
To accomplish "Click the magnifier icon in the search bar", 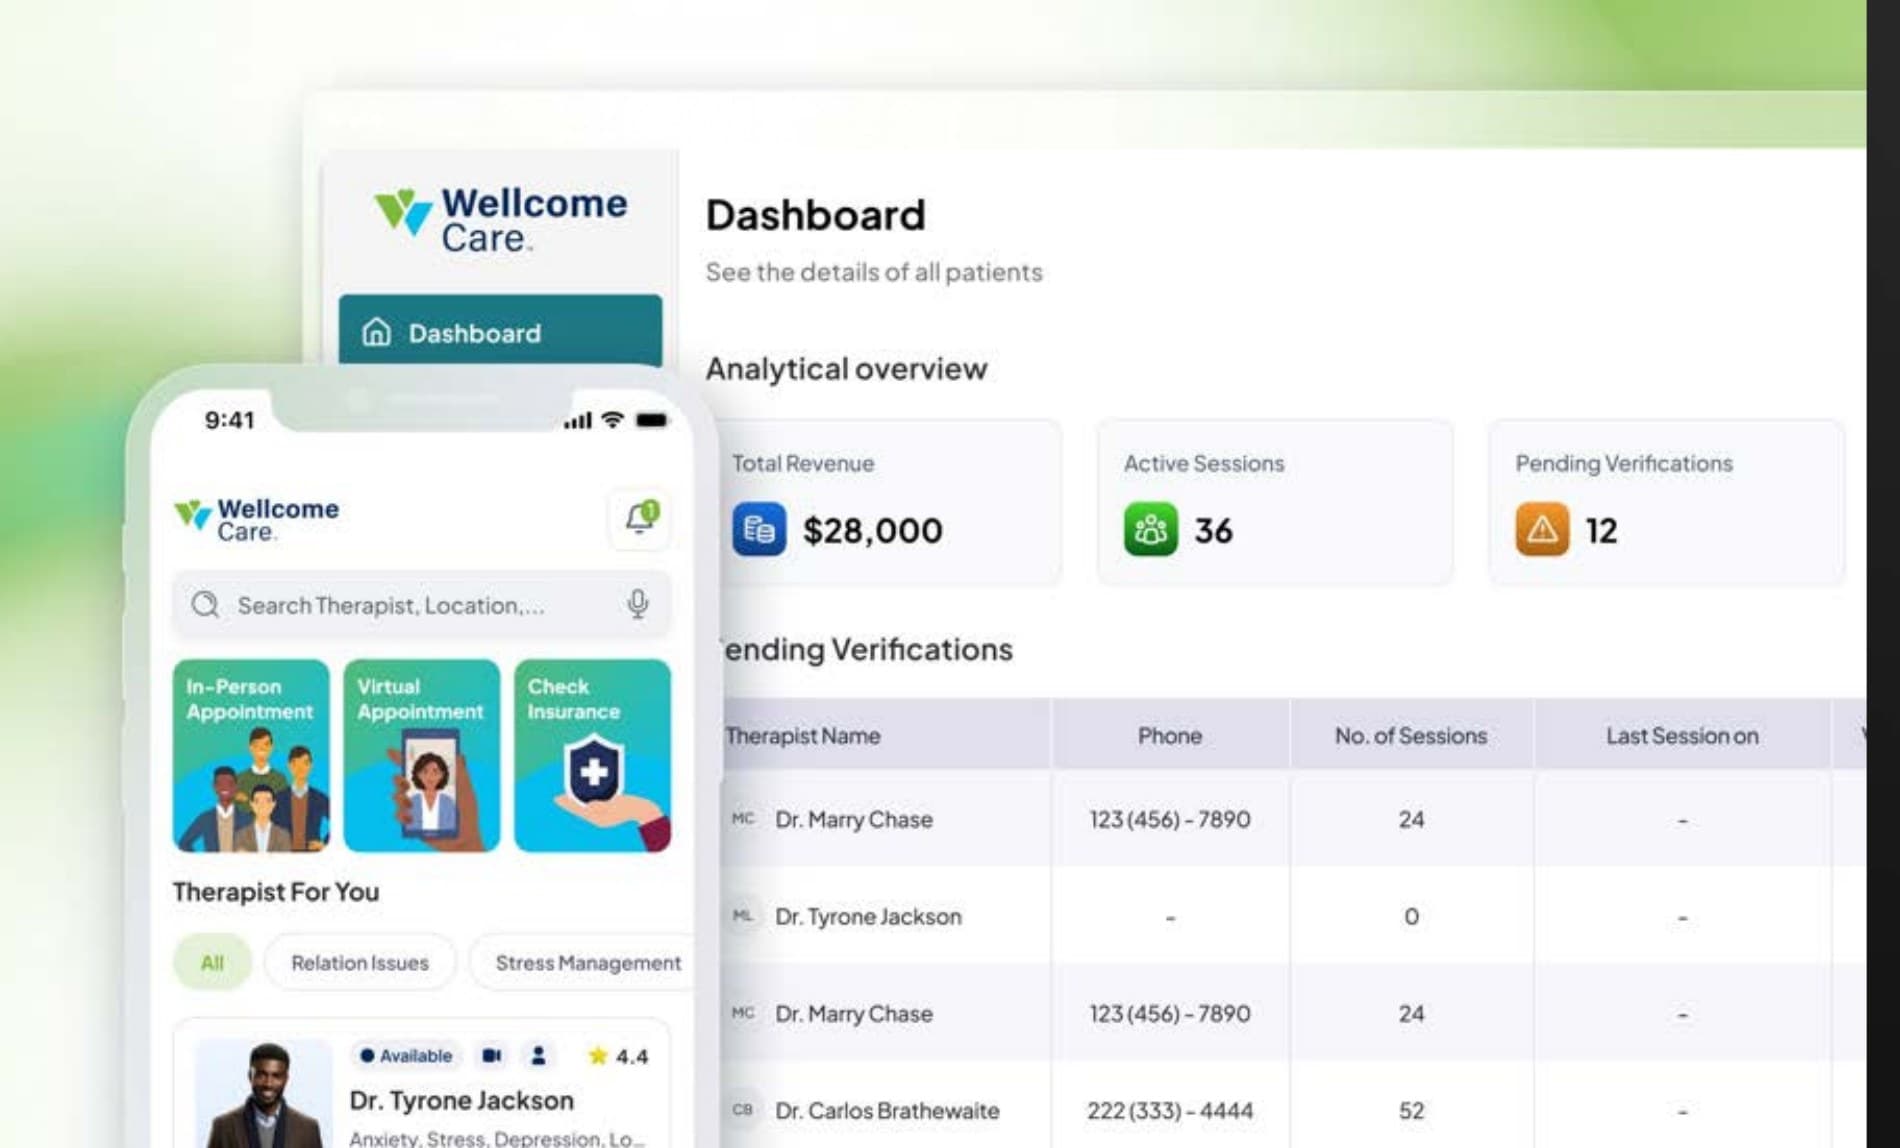I will coord(205,604).
